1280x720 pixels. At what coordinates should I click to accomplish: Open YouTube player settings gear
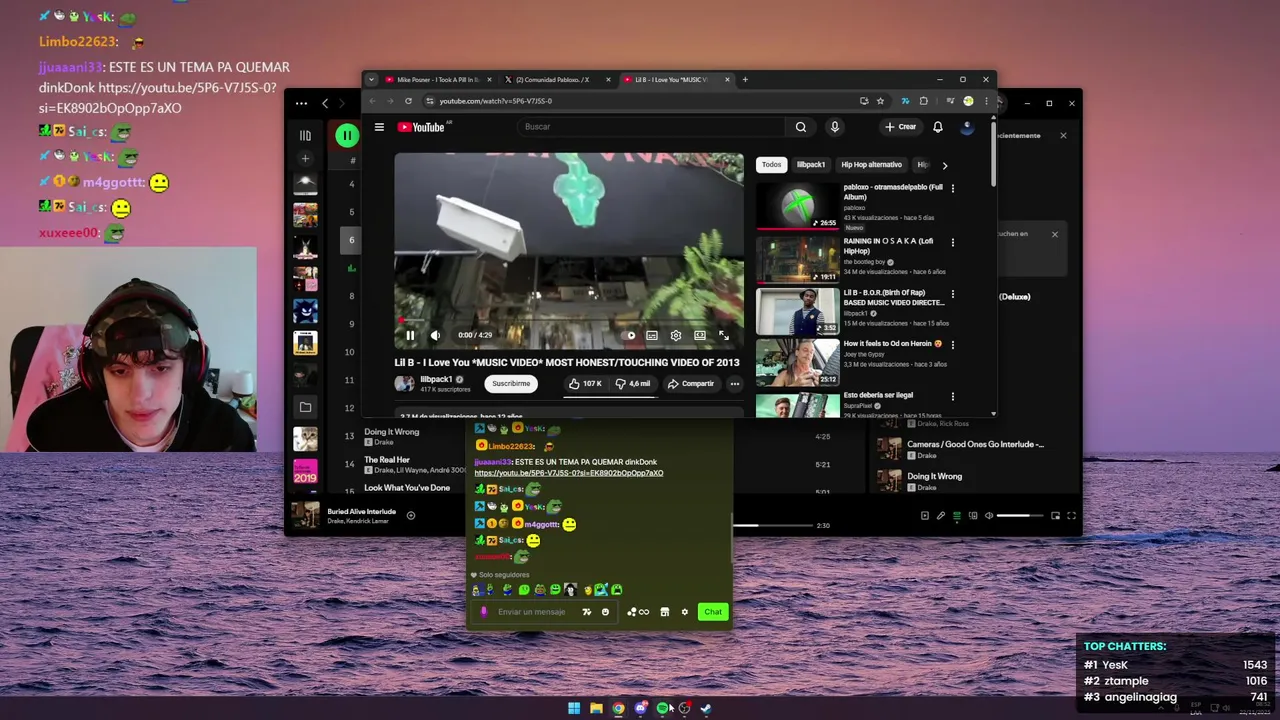pyautogui.click(x=676, y=335)
